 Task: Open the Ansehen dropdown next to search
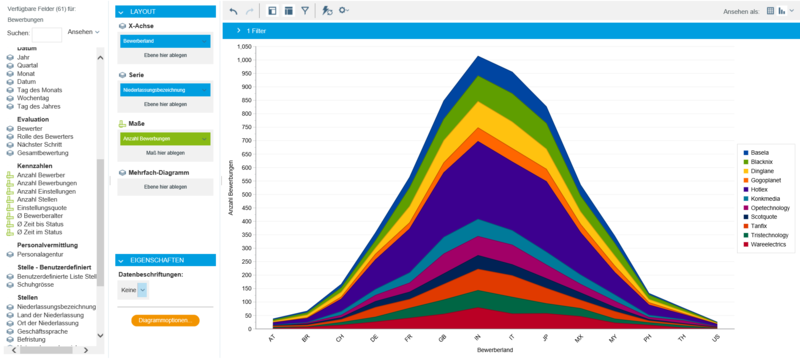(x=83, y=32)
